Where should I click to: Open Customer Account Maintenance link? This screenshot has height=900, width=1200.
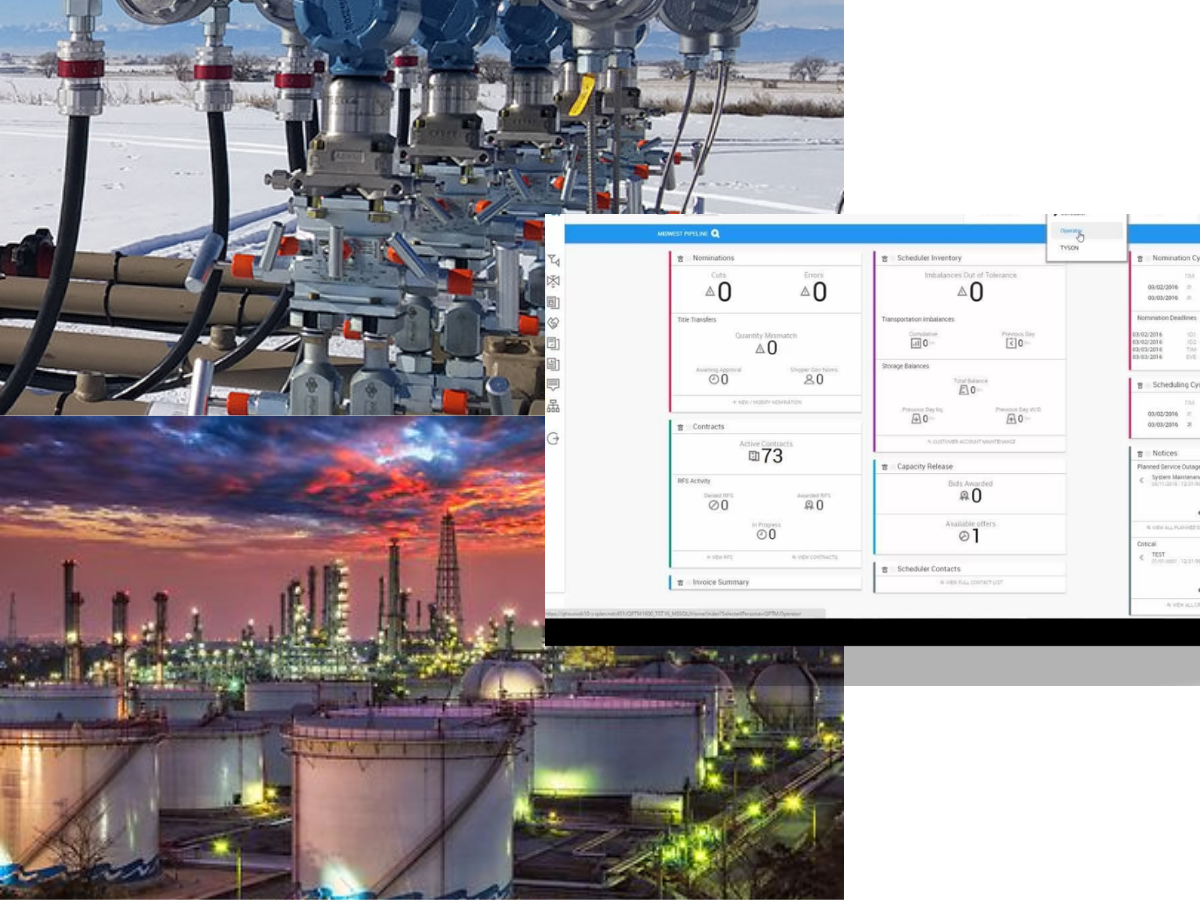tap(970, 441)
